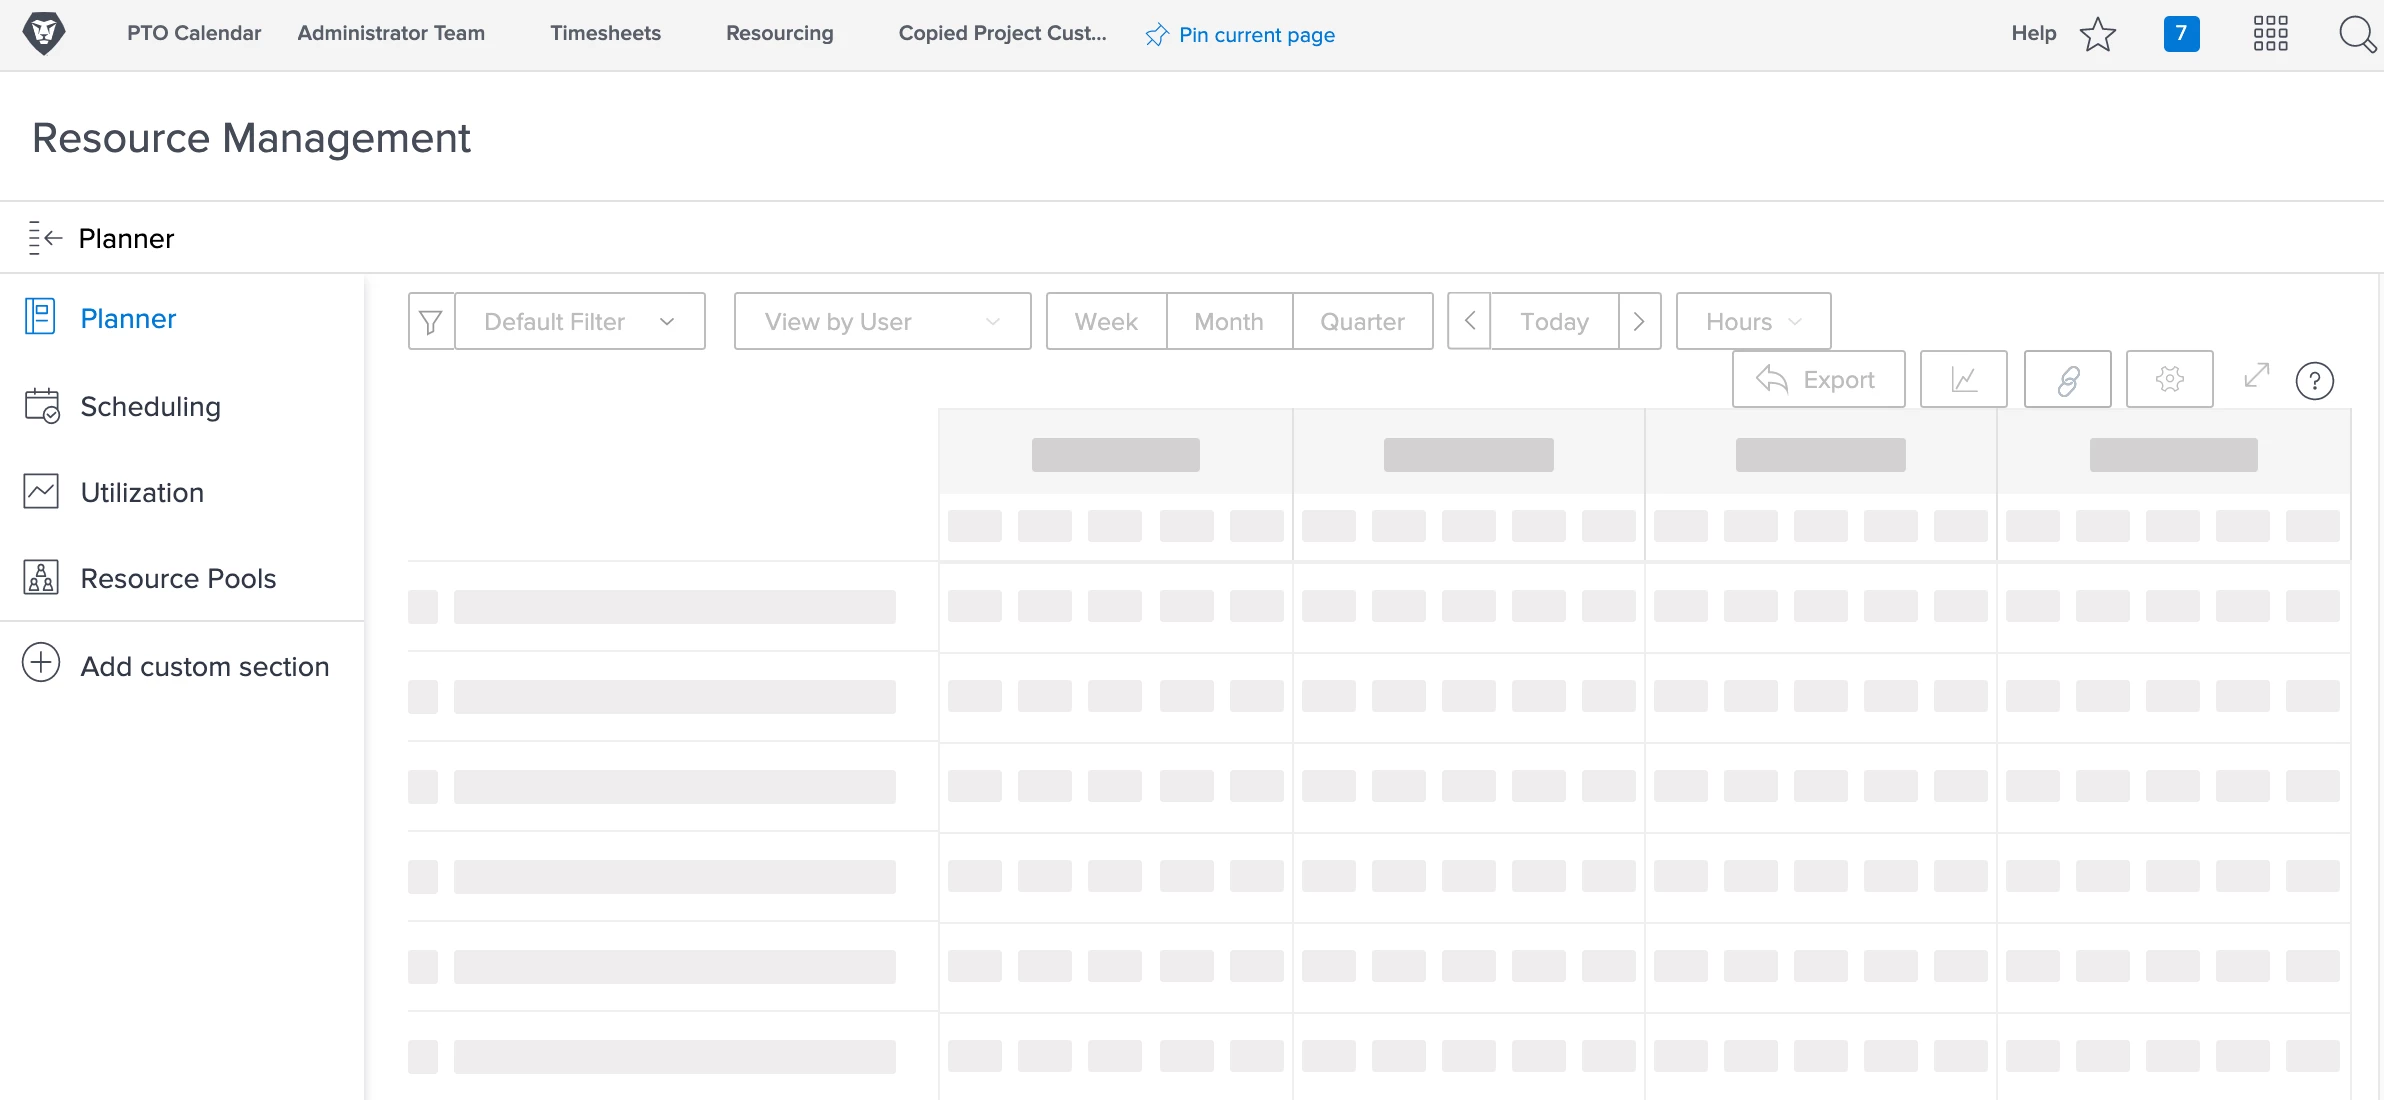The width and height of the screenshot is (2384, 1100).
Task: Open the chart view icon
Action: (x=1963, y=379)
